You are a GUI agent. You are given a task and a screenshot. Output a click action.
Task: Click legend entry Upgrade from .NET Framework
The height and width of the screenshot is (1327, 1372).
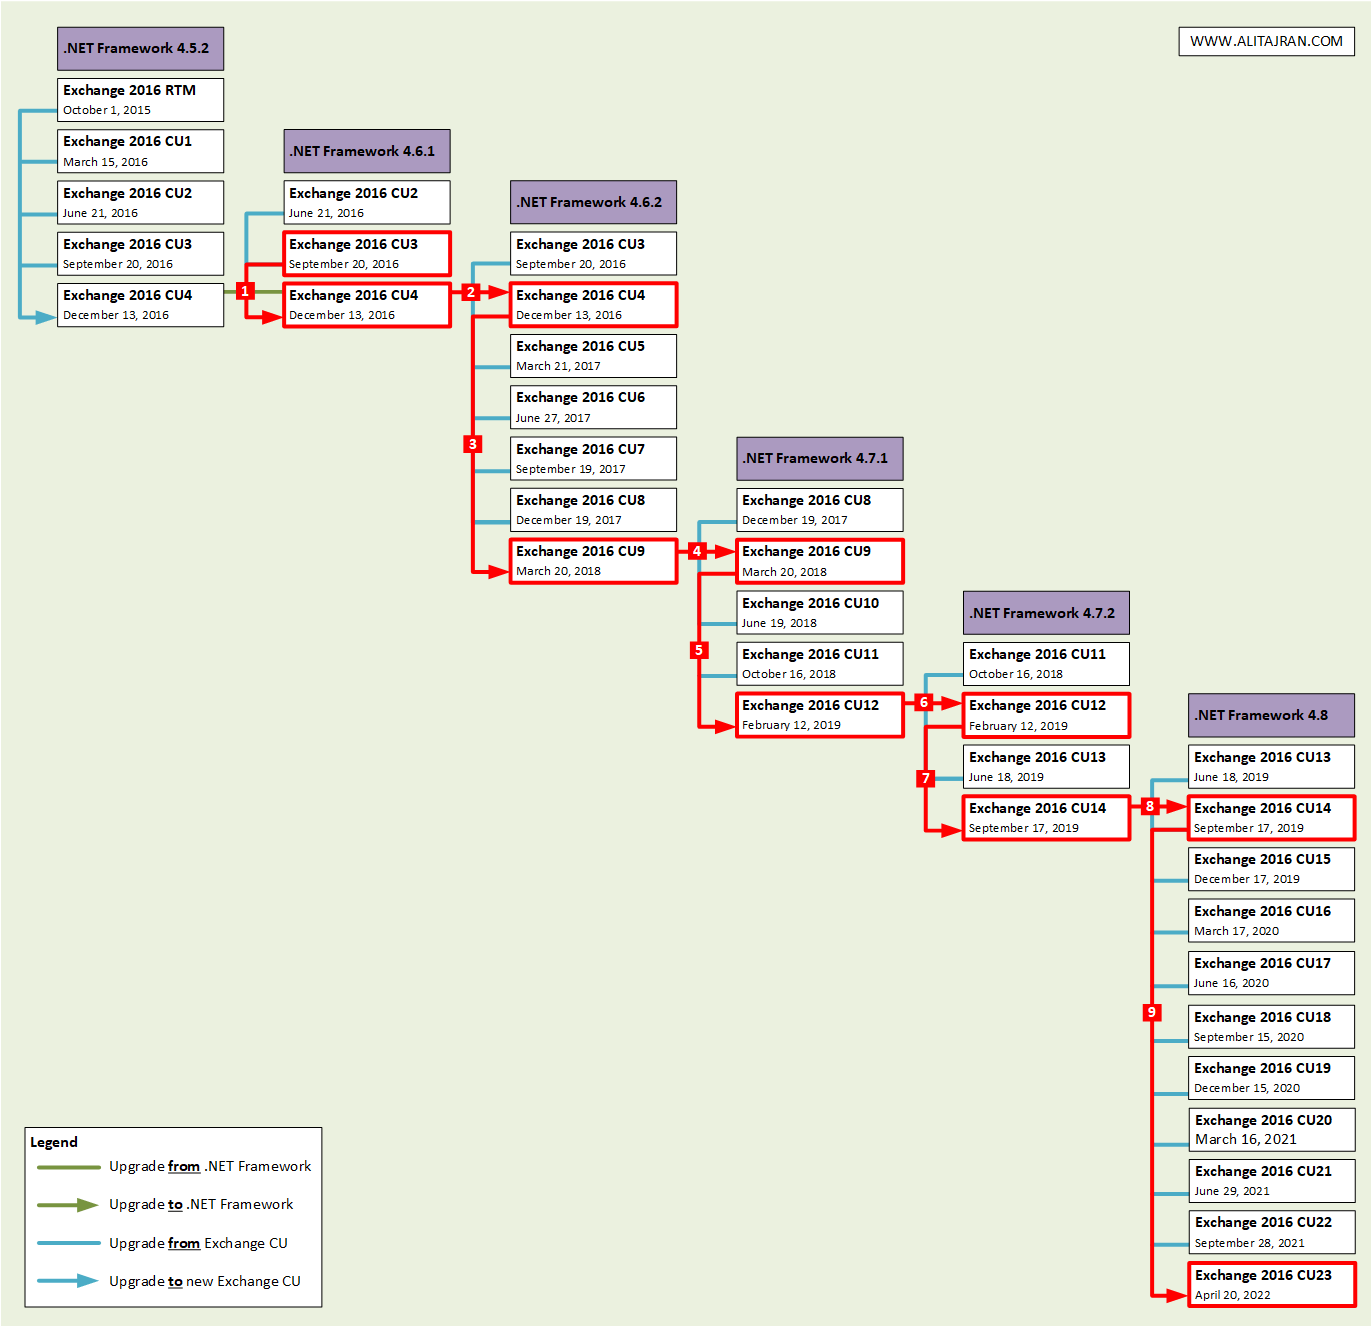pyautogui.click(x=210, y=1166)
